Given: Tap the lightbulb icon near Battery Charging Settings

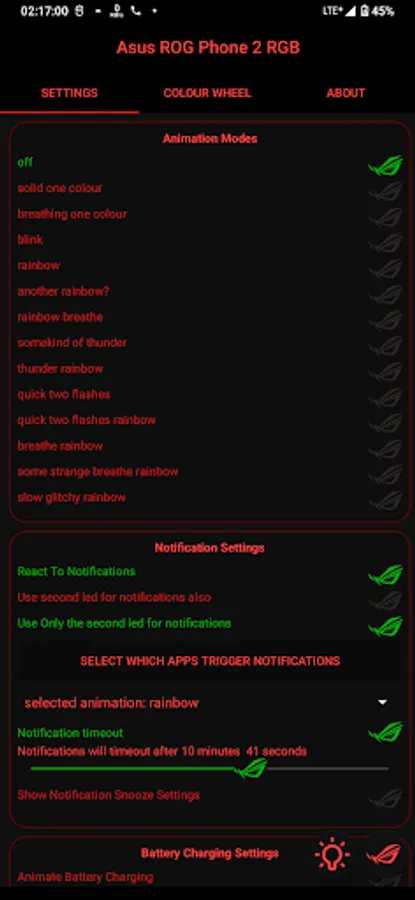Looking at the screenshot, I should click(332, 855).
